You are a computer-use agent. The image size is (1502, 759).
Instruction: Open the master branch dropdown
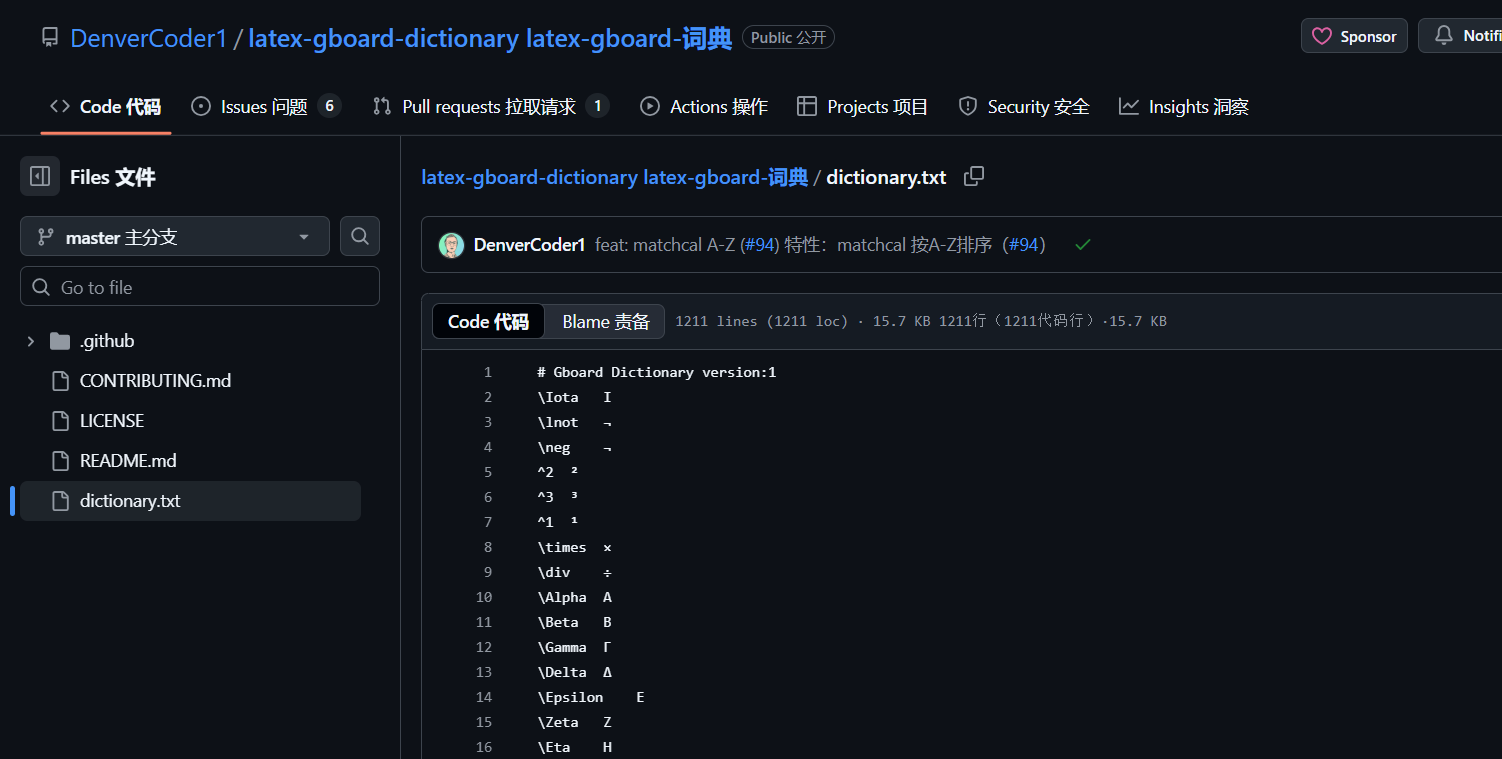175,237
